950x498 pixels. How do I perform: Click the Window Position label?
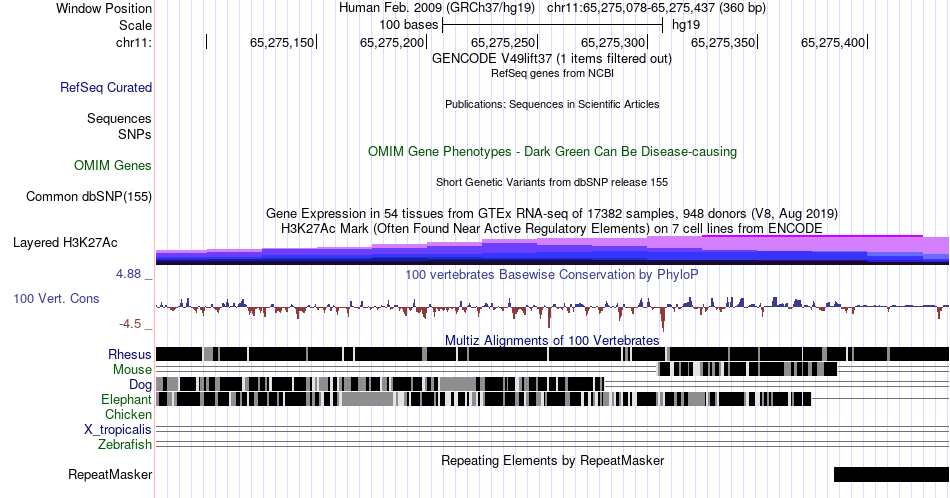coord(104,8)
